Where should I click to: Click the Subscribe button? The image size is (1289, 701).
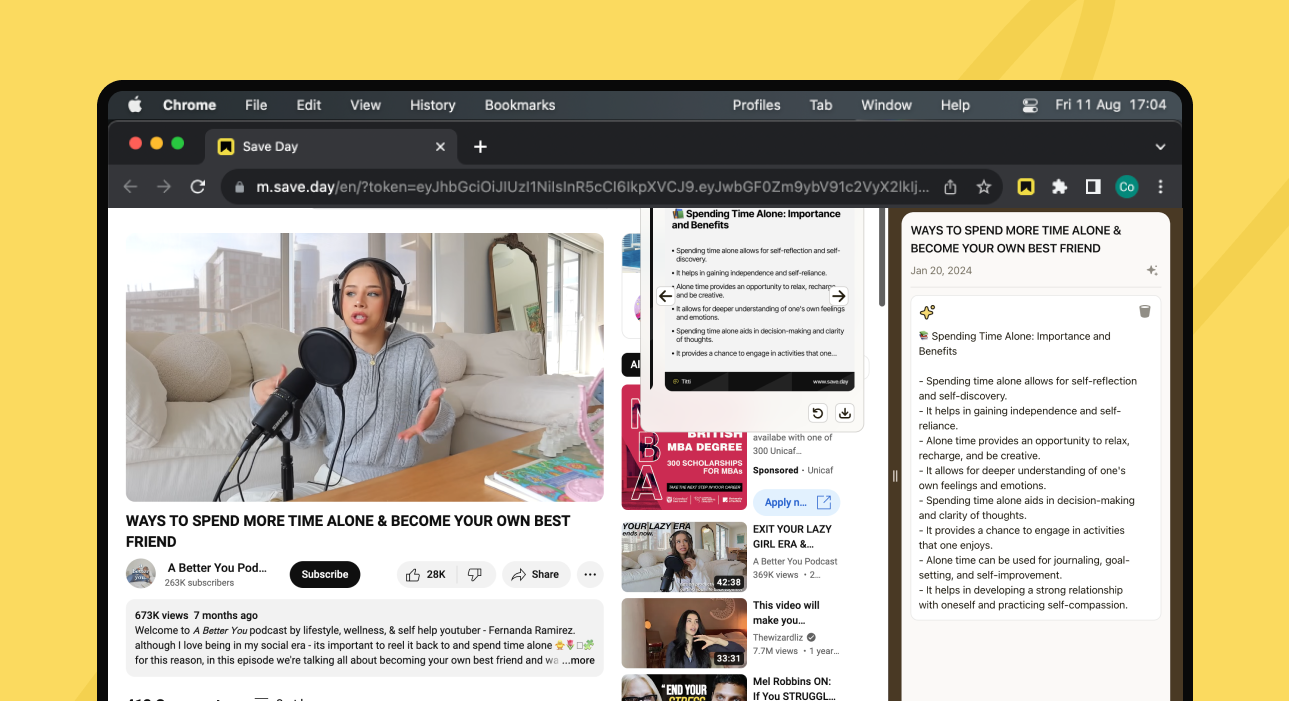point(325,574)
